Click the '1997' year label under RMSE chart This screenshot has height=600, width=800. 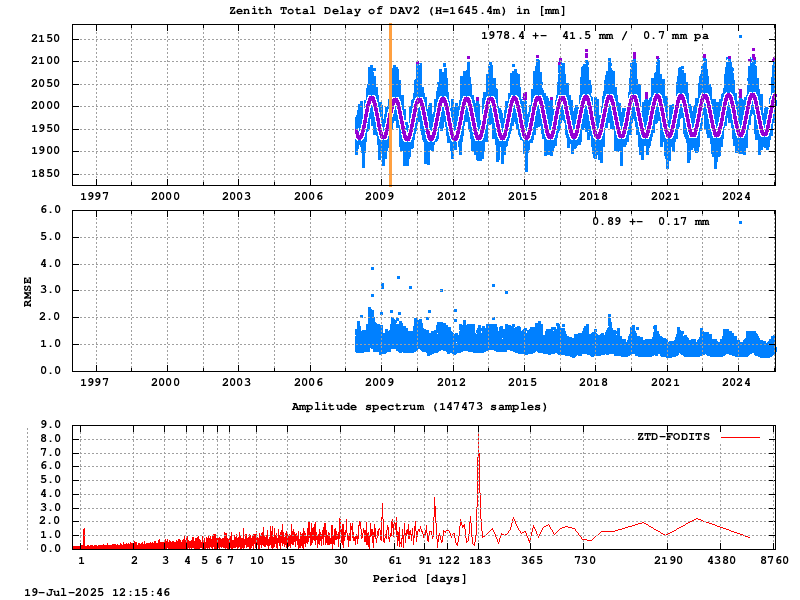coord(94,382)
